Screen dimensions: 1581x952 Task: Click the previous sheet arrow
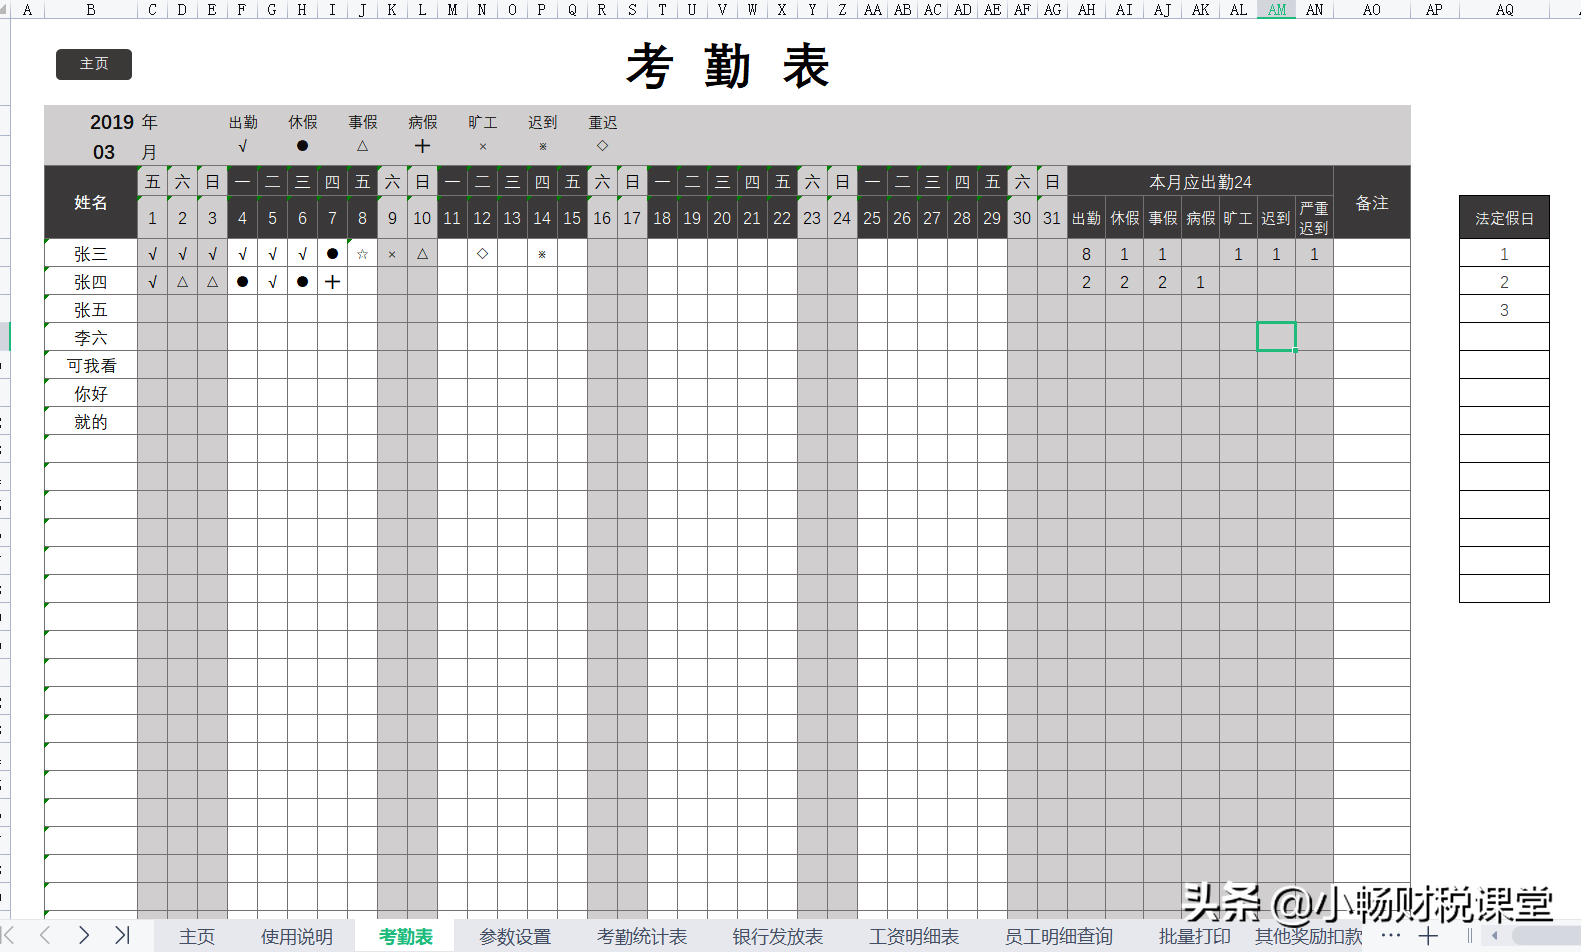coord(45,935)
